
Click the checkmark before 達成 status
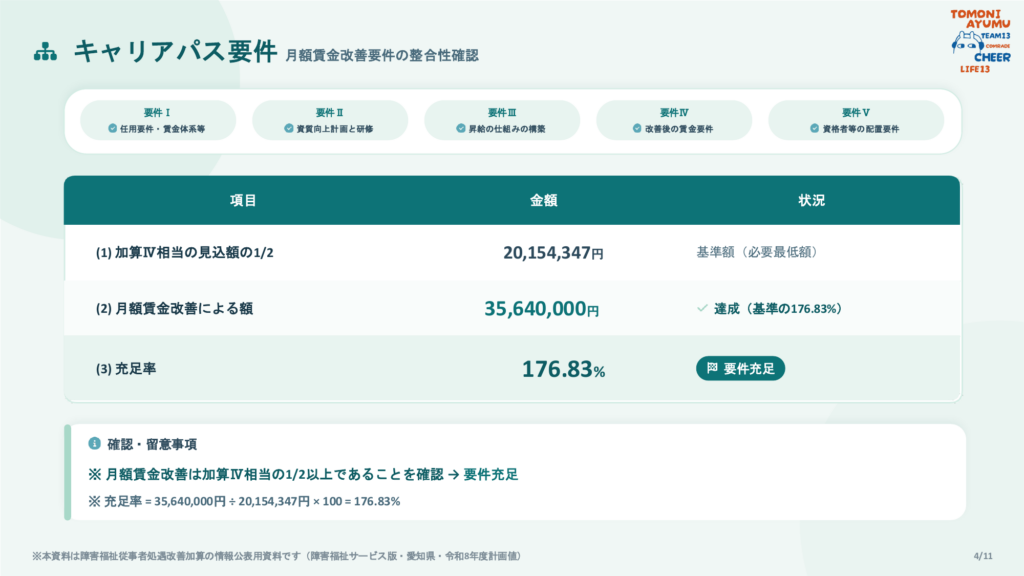702,308
